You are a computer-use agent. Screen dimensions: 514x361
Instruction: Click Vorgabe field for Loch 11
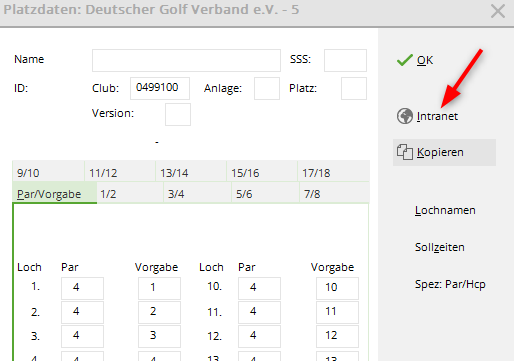(x=337, y=312)
